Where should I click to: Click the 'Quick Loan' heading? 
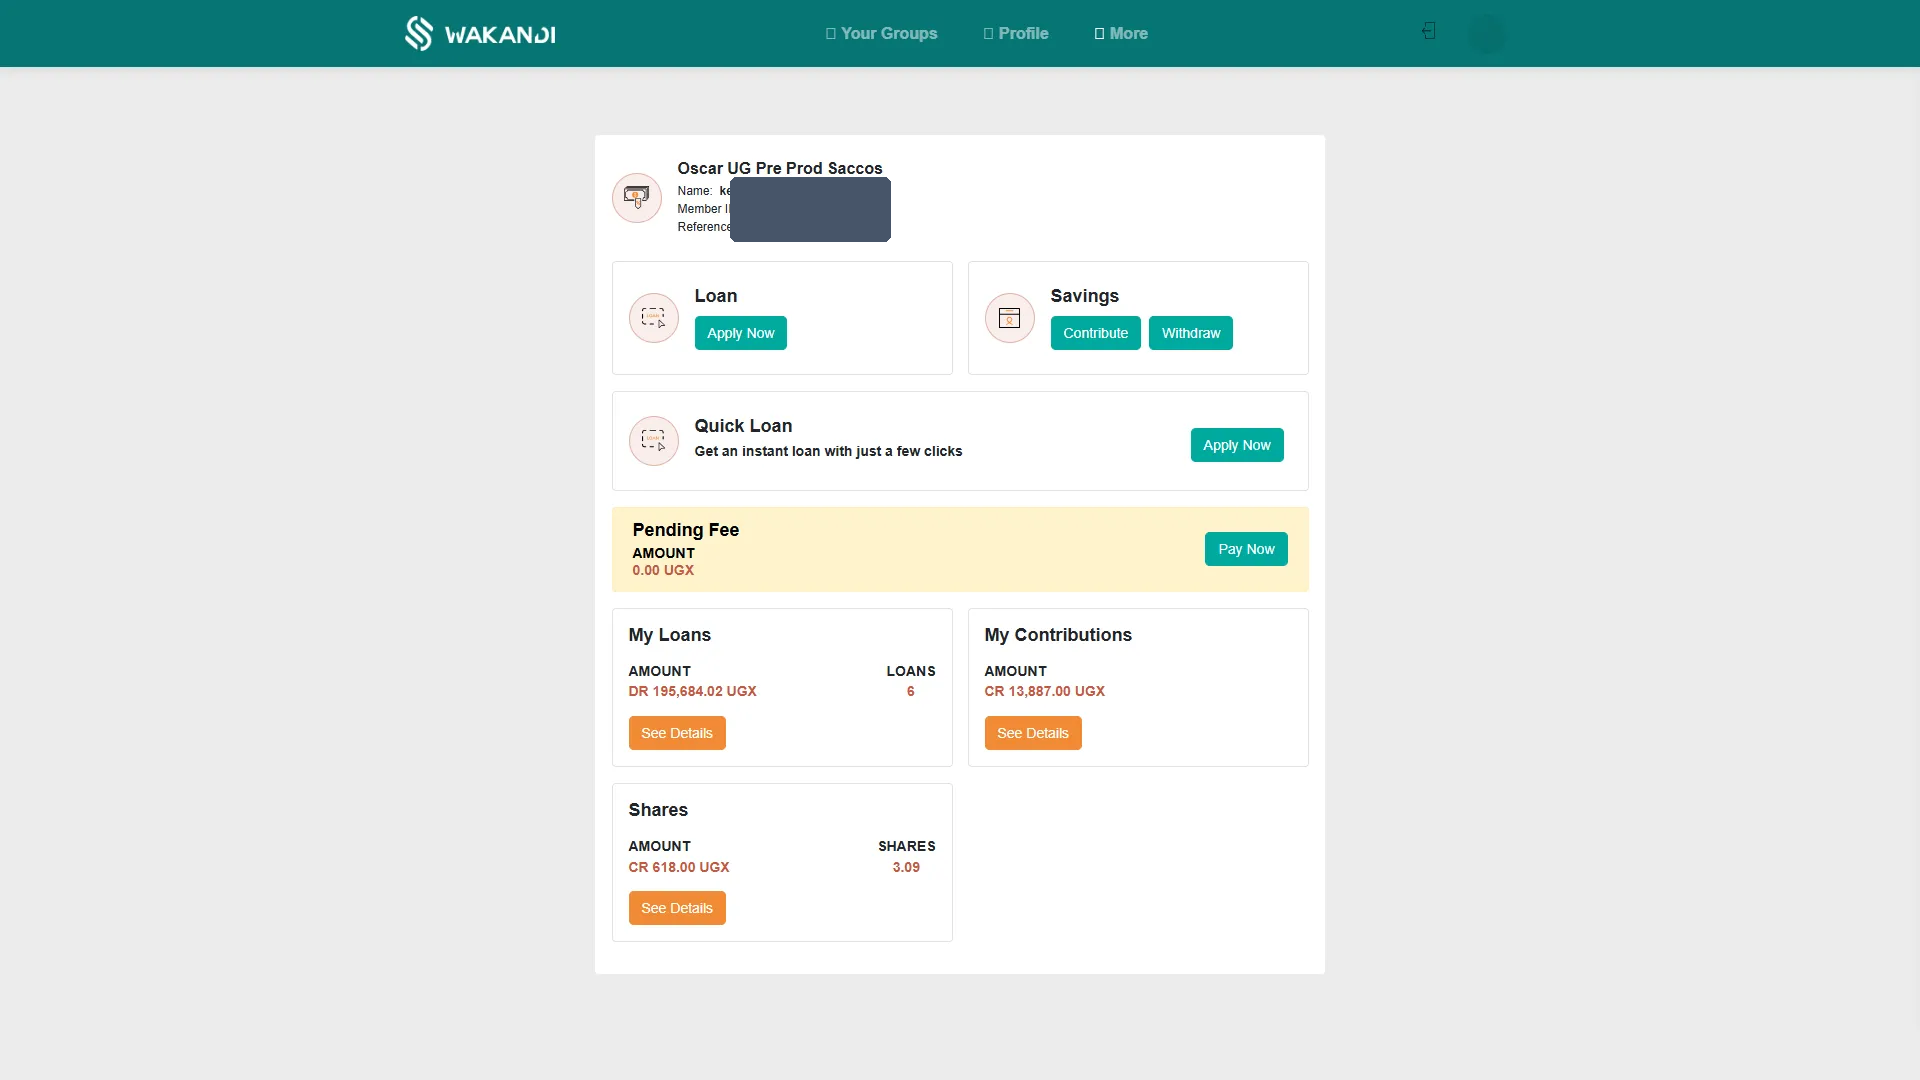tap(743, 426)
